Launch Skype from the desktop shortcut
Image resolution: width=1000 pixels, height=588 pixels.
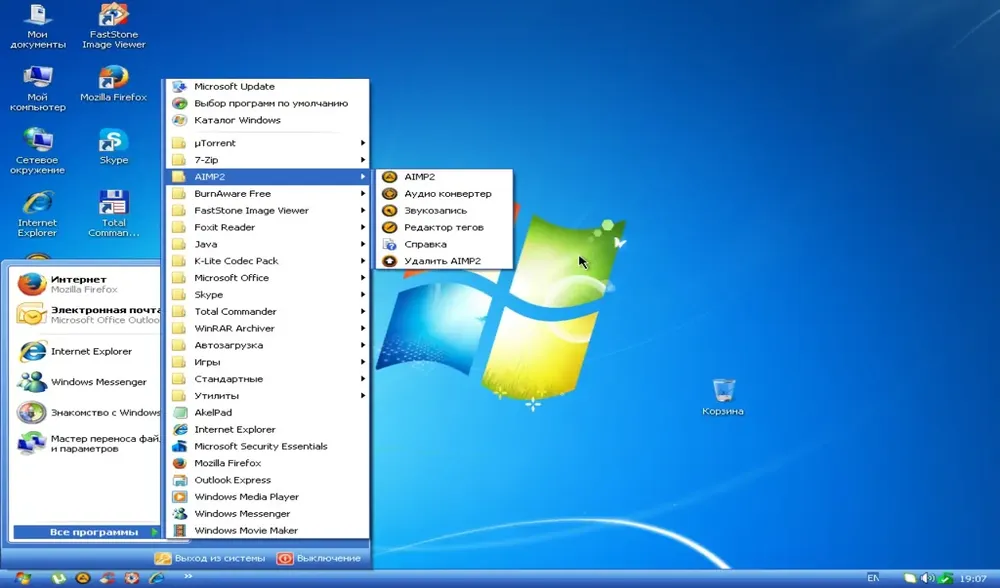(x=114, y=147)
